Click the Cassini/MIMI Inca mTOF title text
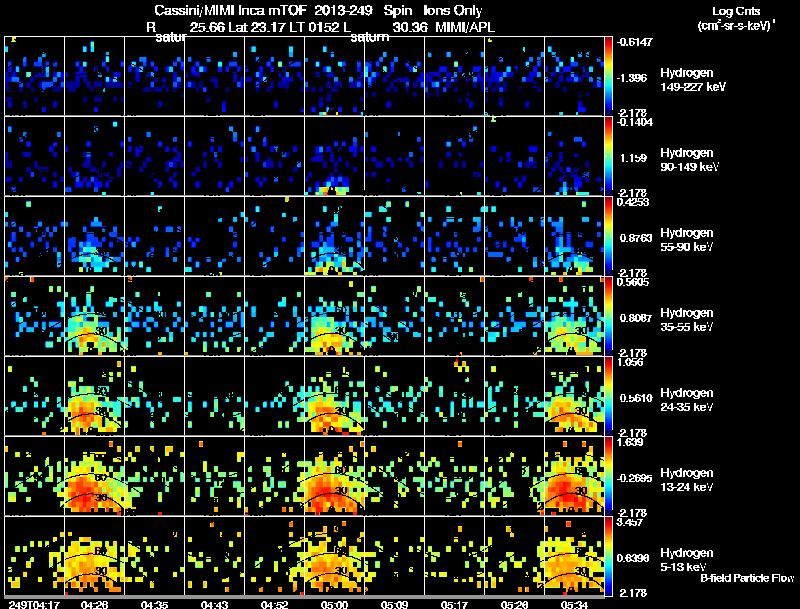Screen dimensions: 800x609 [x=230, y=10]
